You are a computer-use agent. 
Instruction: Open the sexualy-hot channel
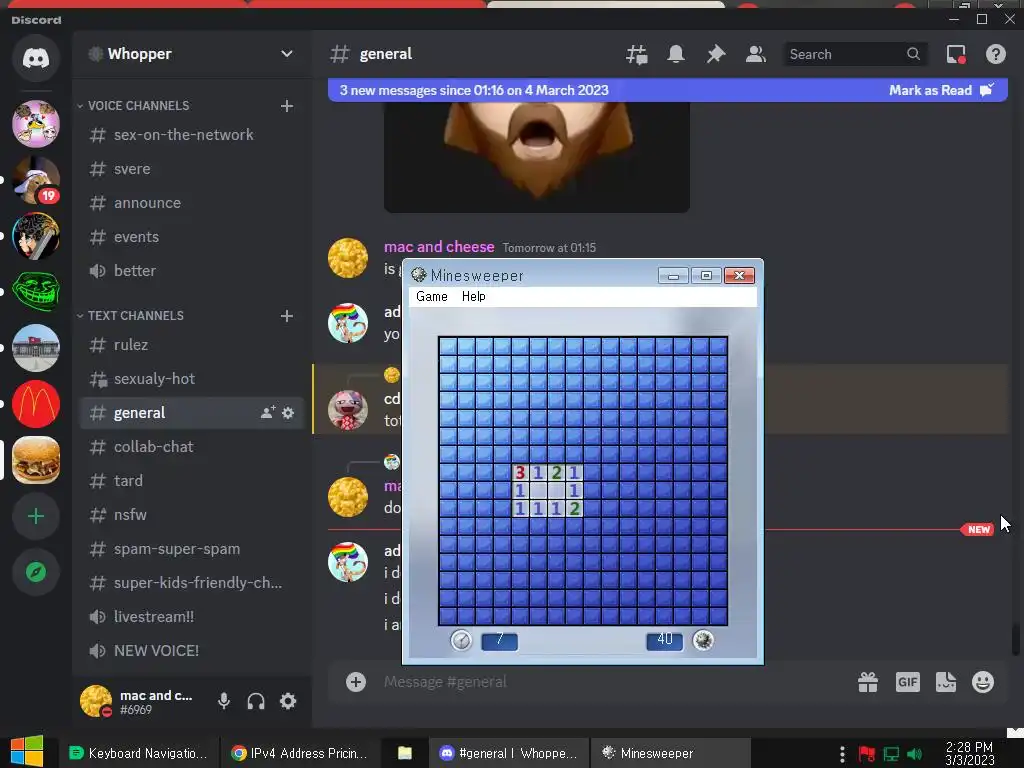(191, 379)
